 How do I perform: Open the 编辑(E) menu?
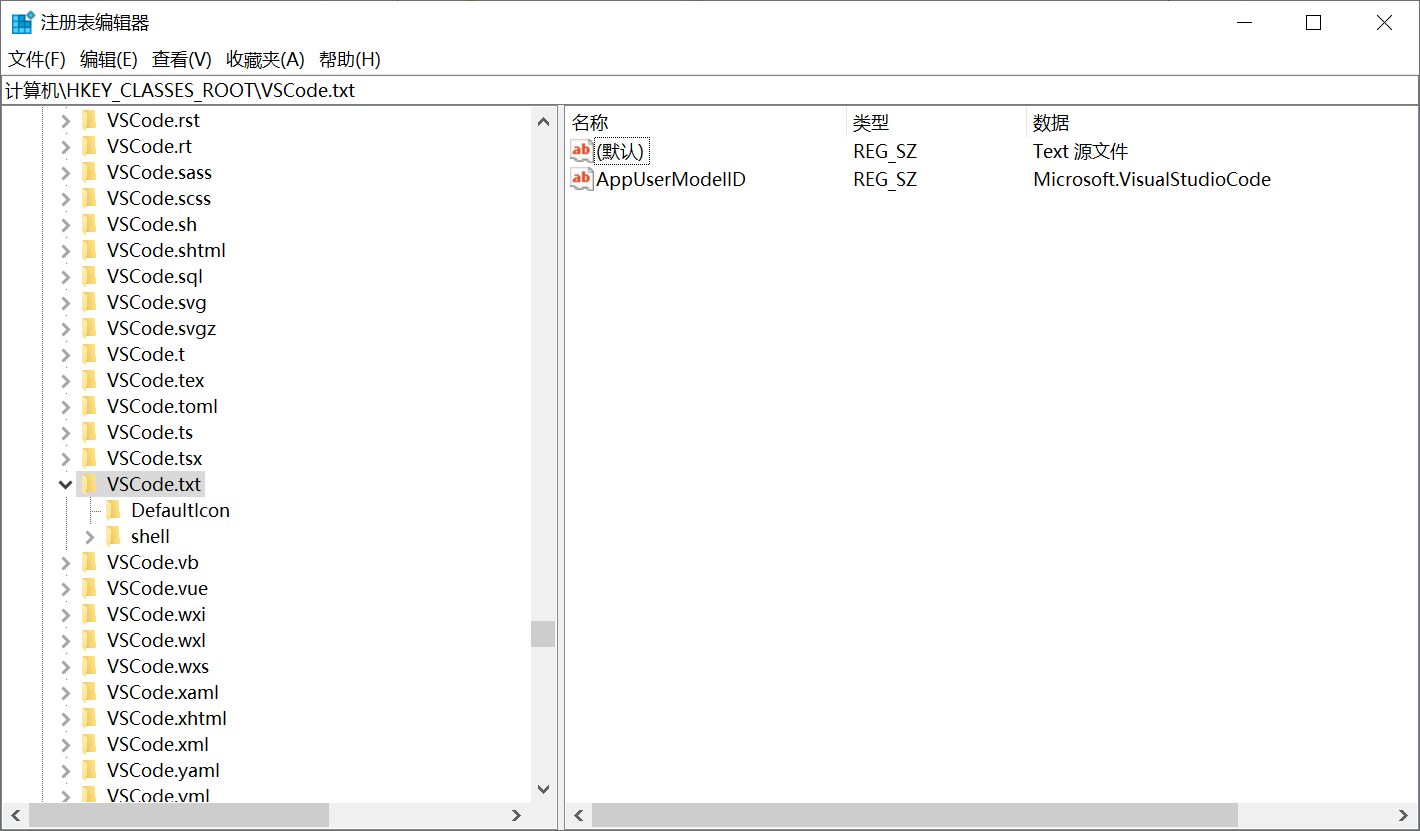click(109, 59)
